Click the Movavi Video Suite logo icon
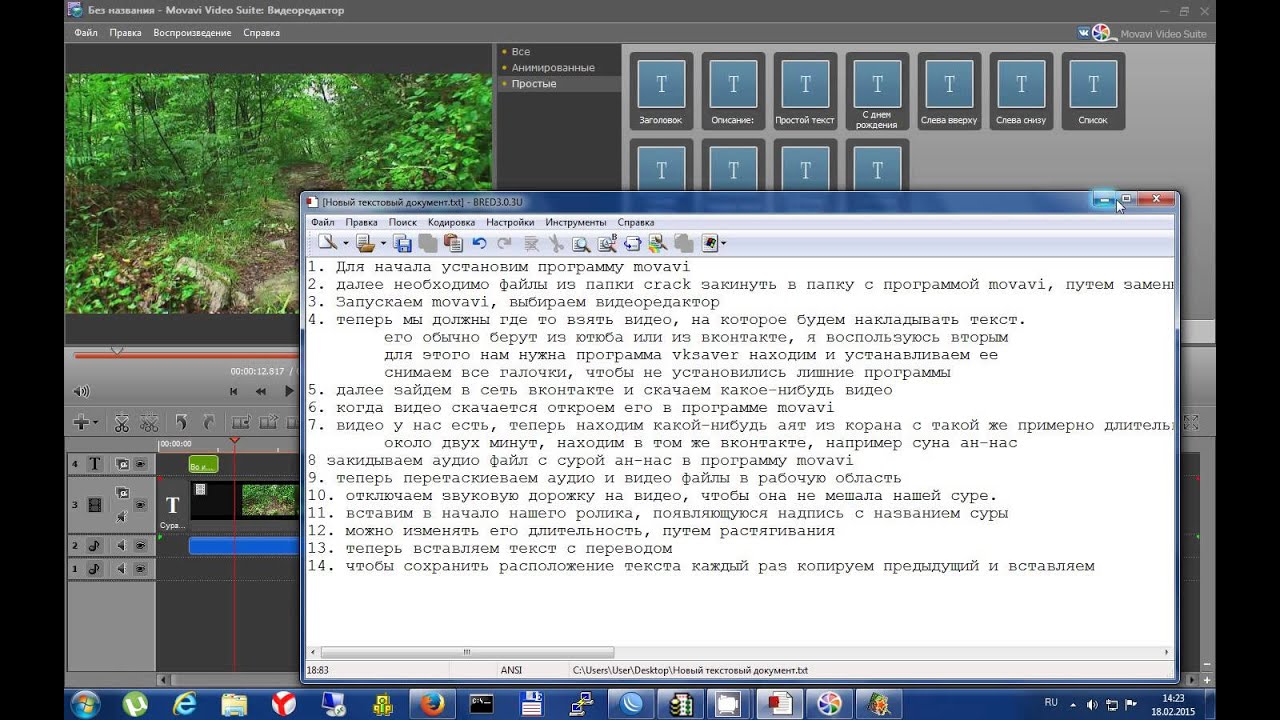The width and height of the screenshot is (1280, 720). pos(1102,32)
